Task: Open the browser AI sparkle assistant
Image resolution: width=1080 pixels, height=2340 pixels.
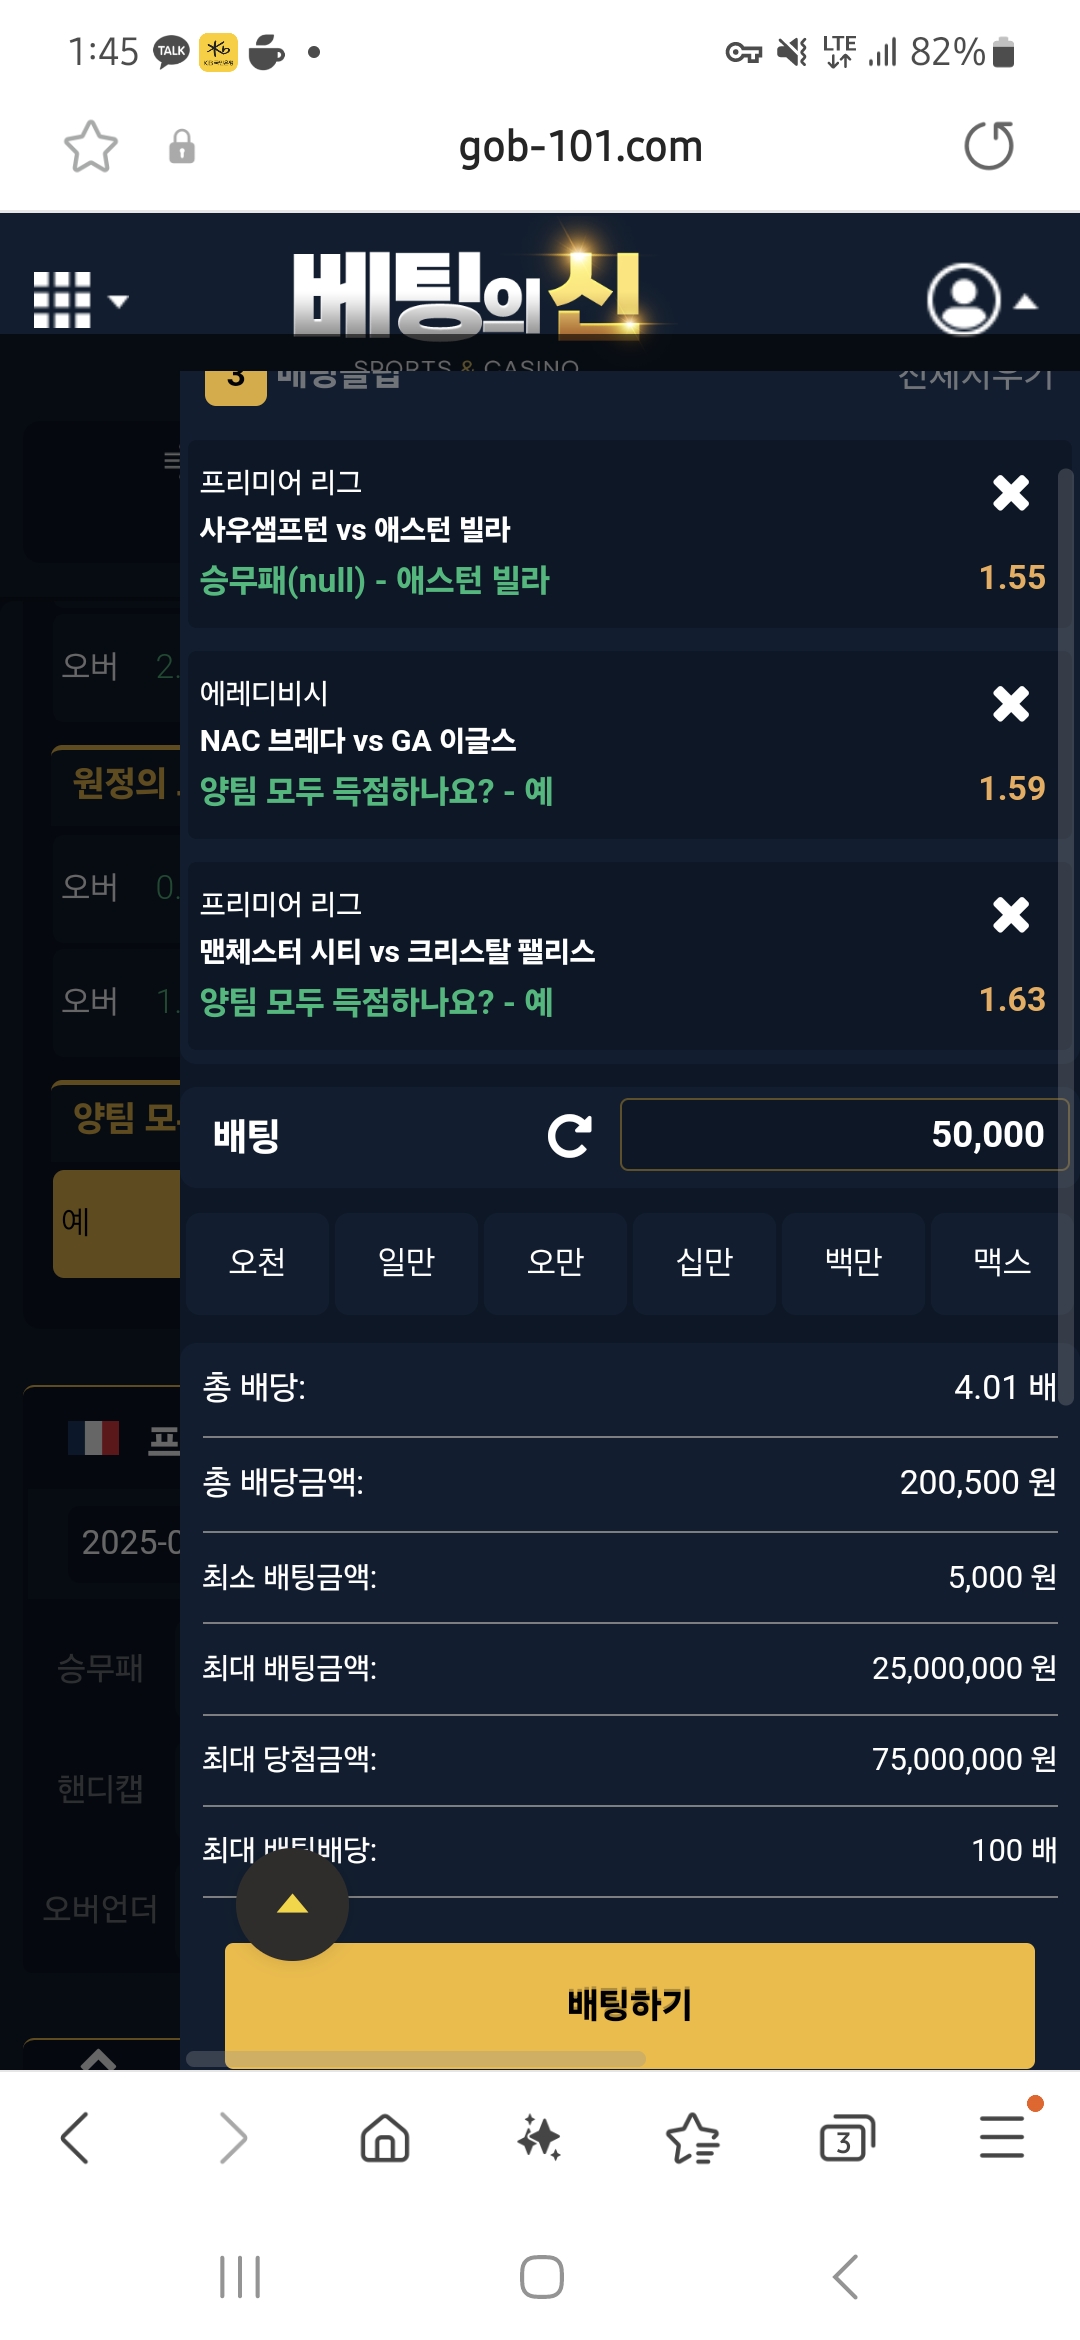Action: click(x=539, y=2139)
